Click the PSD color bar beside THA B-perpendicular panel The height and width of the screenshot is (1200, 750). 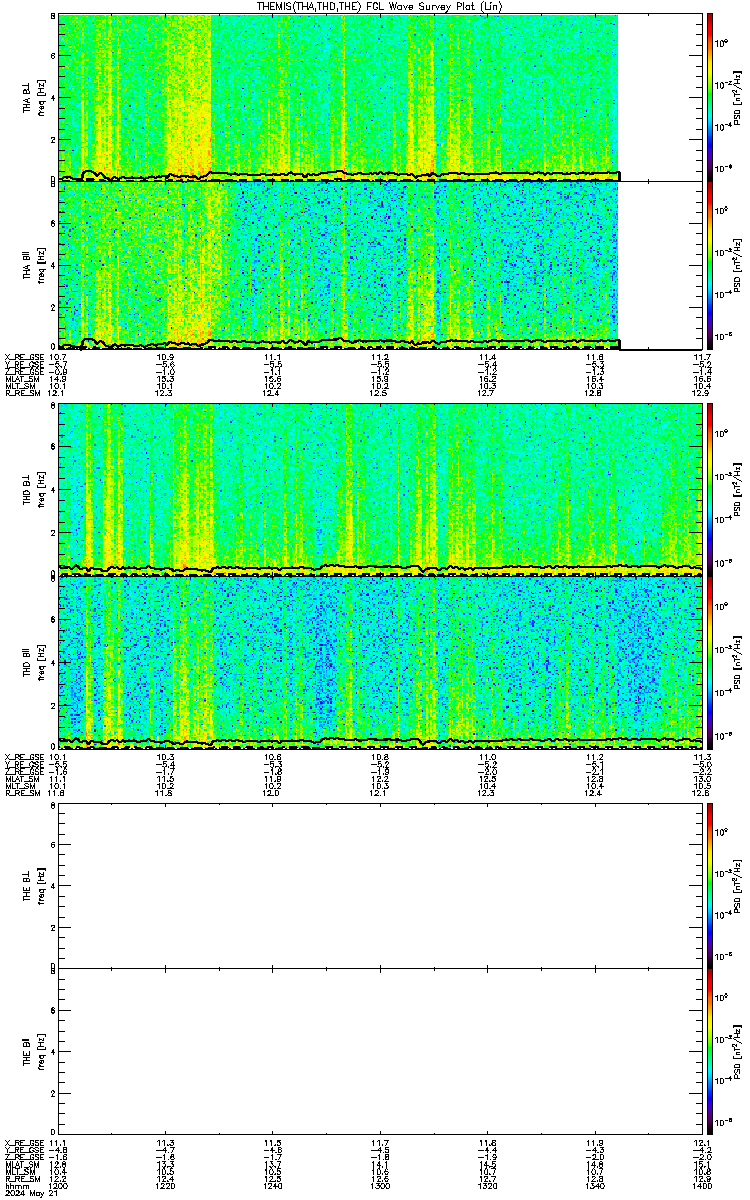(710, 97)
